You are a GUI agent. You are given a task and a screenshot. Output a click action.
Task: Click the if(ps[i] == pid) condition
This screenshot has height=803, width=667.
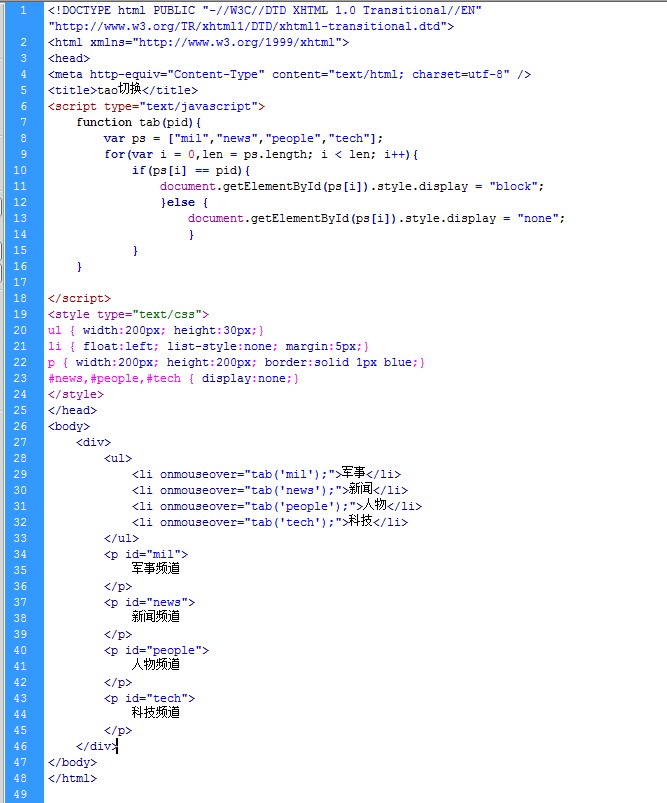pos(191,171)
